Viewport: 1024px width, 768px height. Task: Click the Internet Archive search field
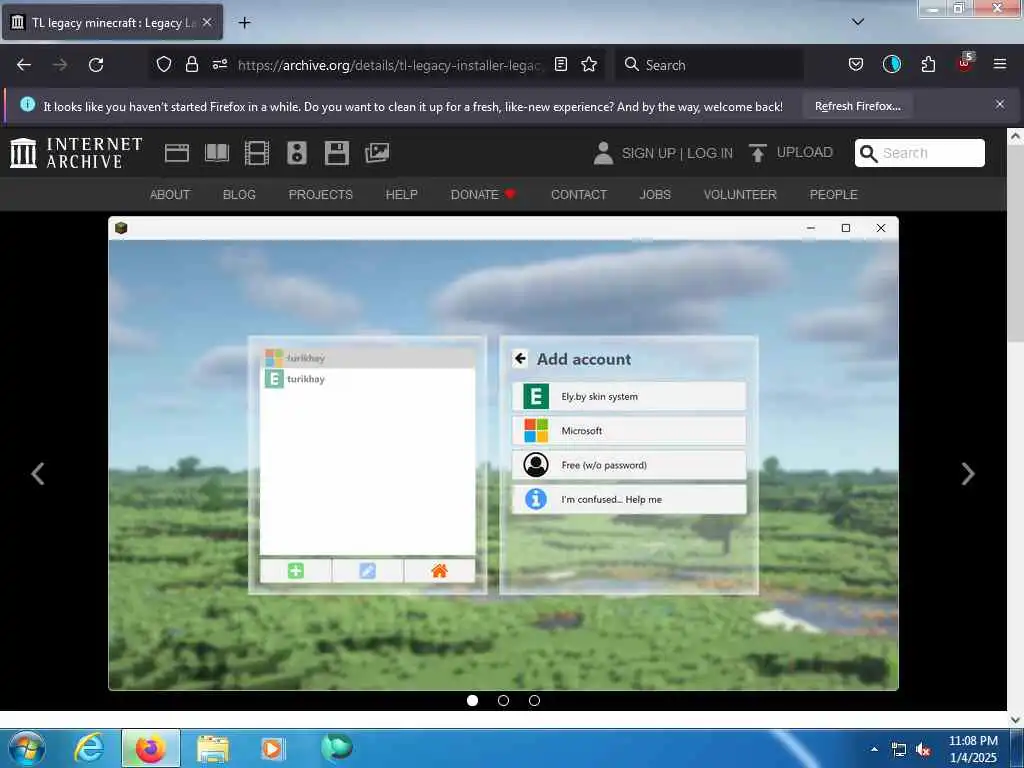pos(920,153)
